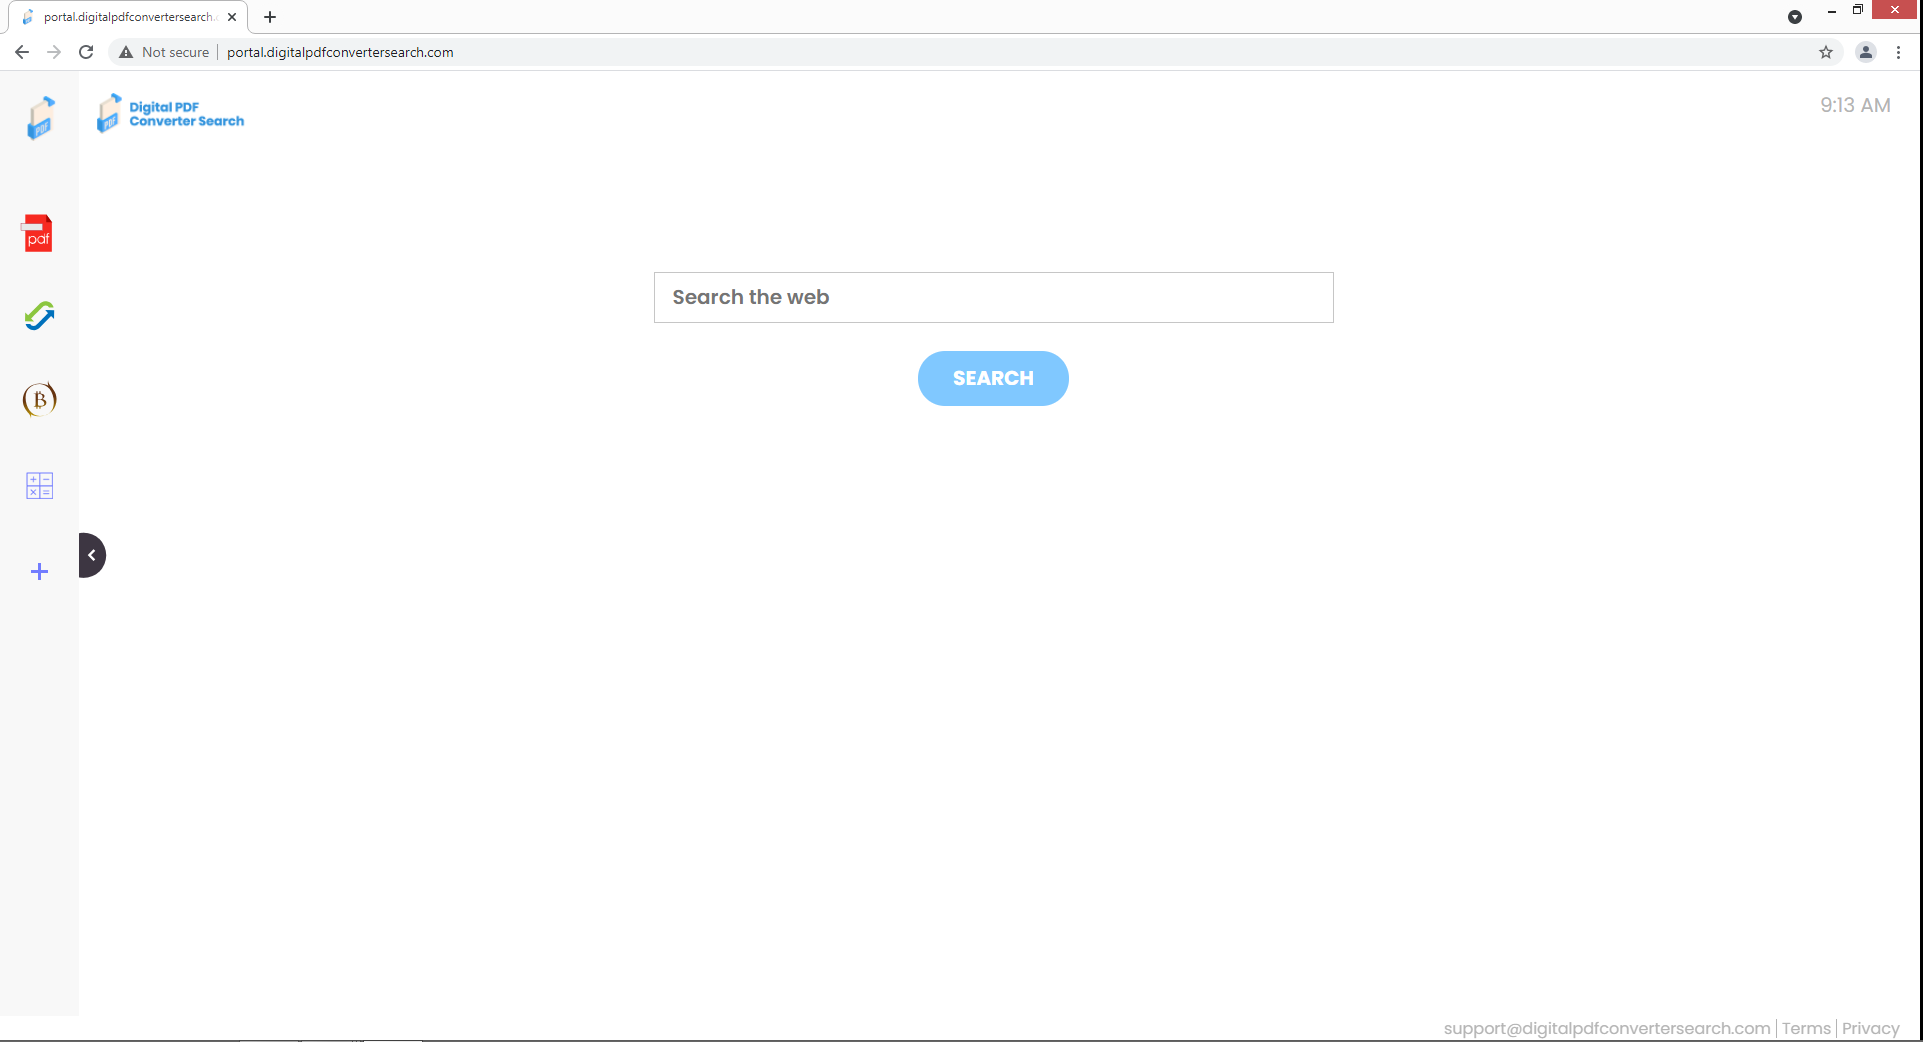Go forward using browser forward arrow
Screen dimensions: 1923x1042
tap(54, 52)
